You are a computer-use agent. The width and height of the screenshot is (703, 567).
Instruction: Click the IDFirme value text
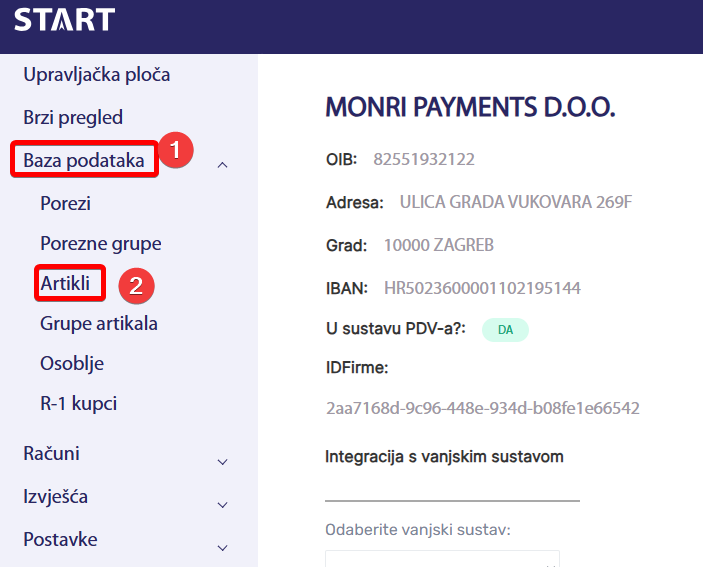click(x=483, y=408)
